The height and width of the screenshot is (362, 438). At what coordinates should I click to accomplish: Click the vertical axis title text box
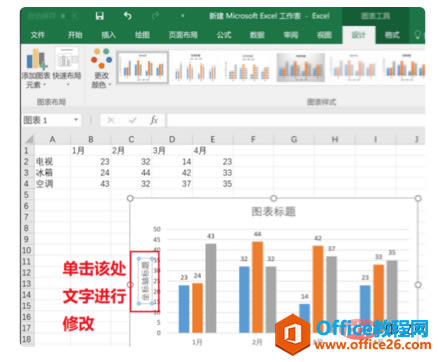(146, 281)
